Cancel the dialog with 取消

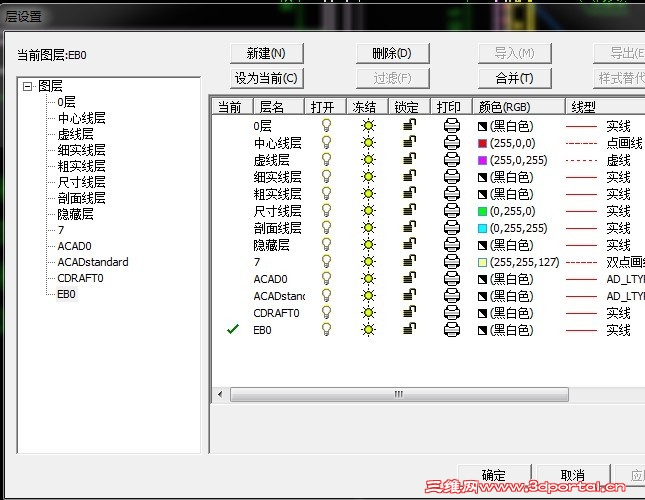tap(573, 475)
